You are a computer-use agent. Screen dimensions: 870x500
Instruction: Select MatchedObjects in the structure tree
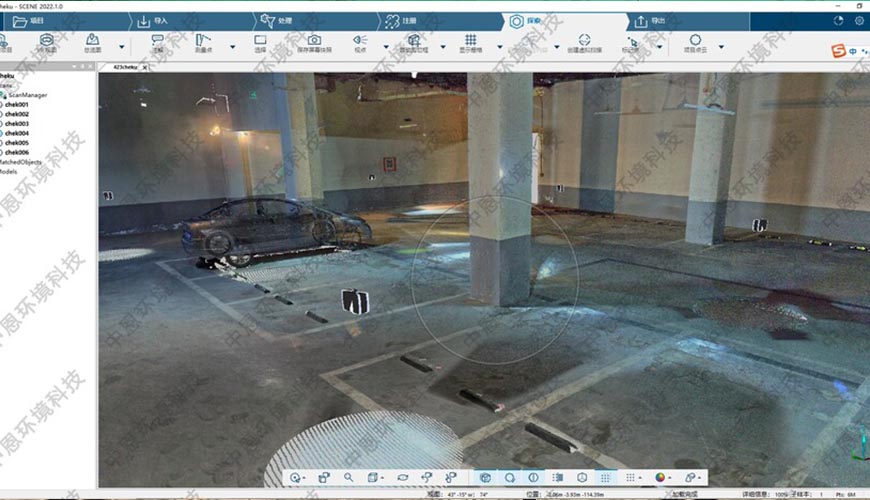pyautogui.click(x=21, y=162)
